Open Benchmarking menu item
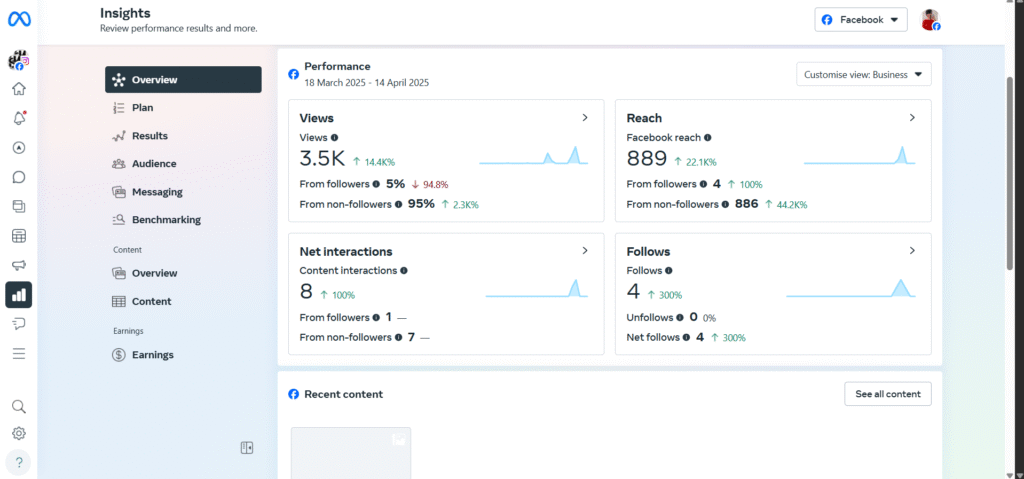Image resolution: width=1024 pixels, height=479 pixels. pyautogui.click(x=165, y=220)
